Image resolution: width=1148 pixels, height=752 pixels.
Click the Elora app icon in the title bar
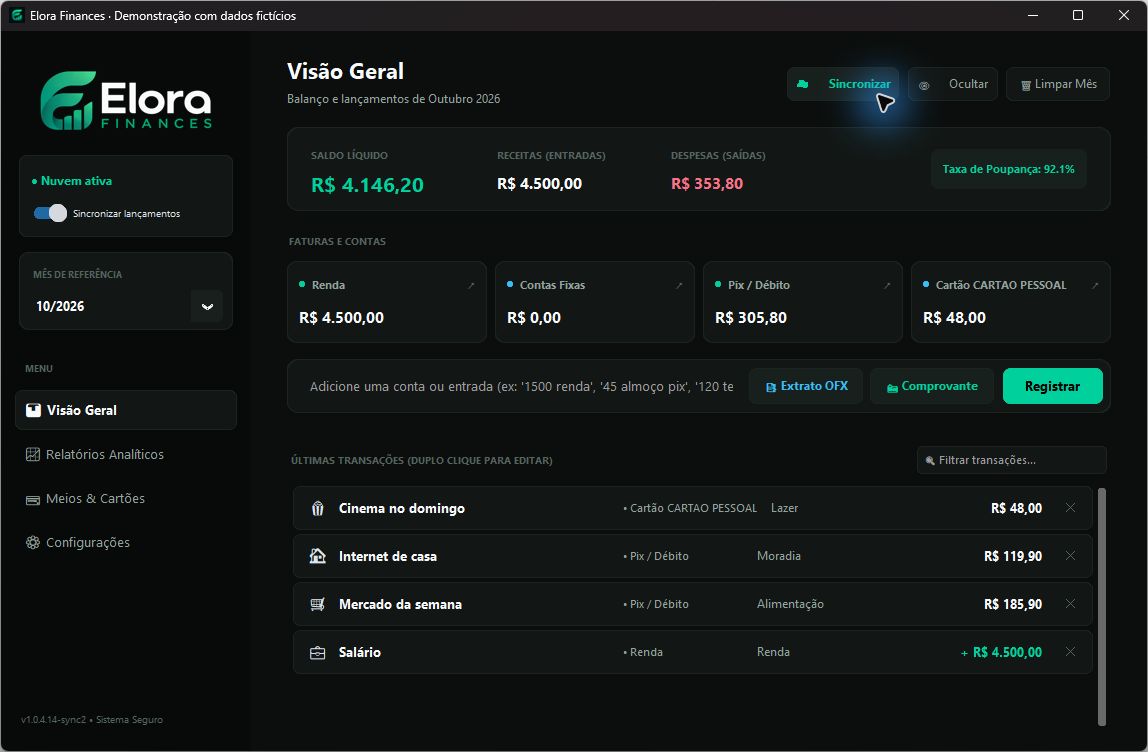(x=16, y=15)
